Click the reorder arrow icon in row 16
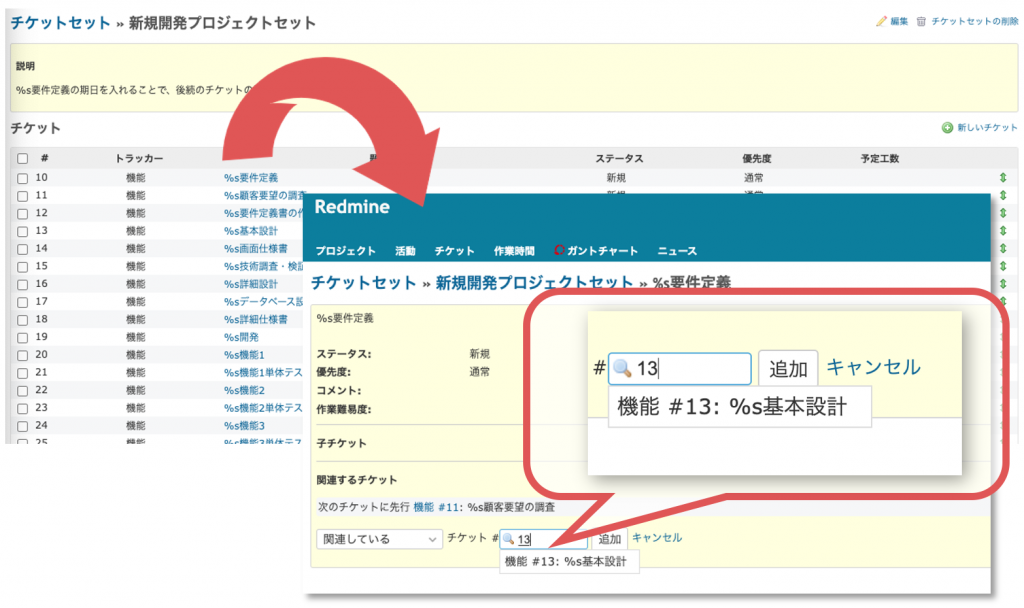 tap(1003, 283)
